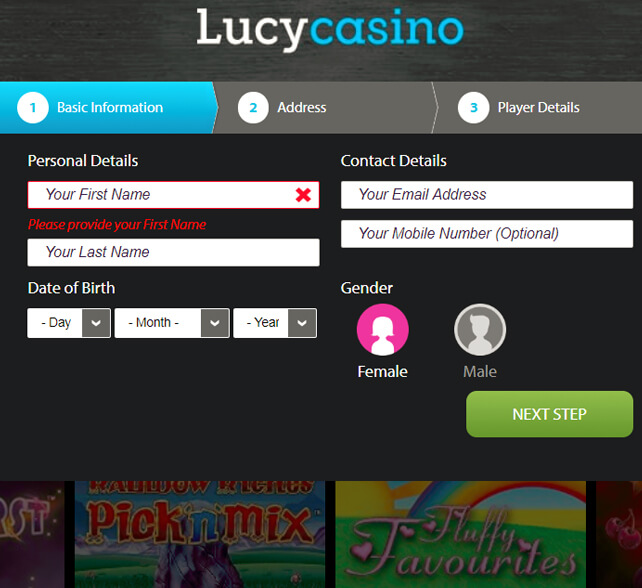This screenshot has width=642, height=588.
Task: Focus the Your First Name field
Action: pos(173,195)
